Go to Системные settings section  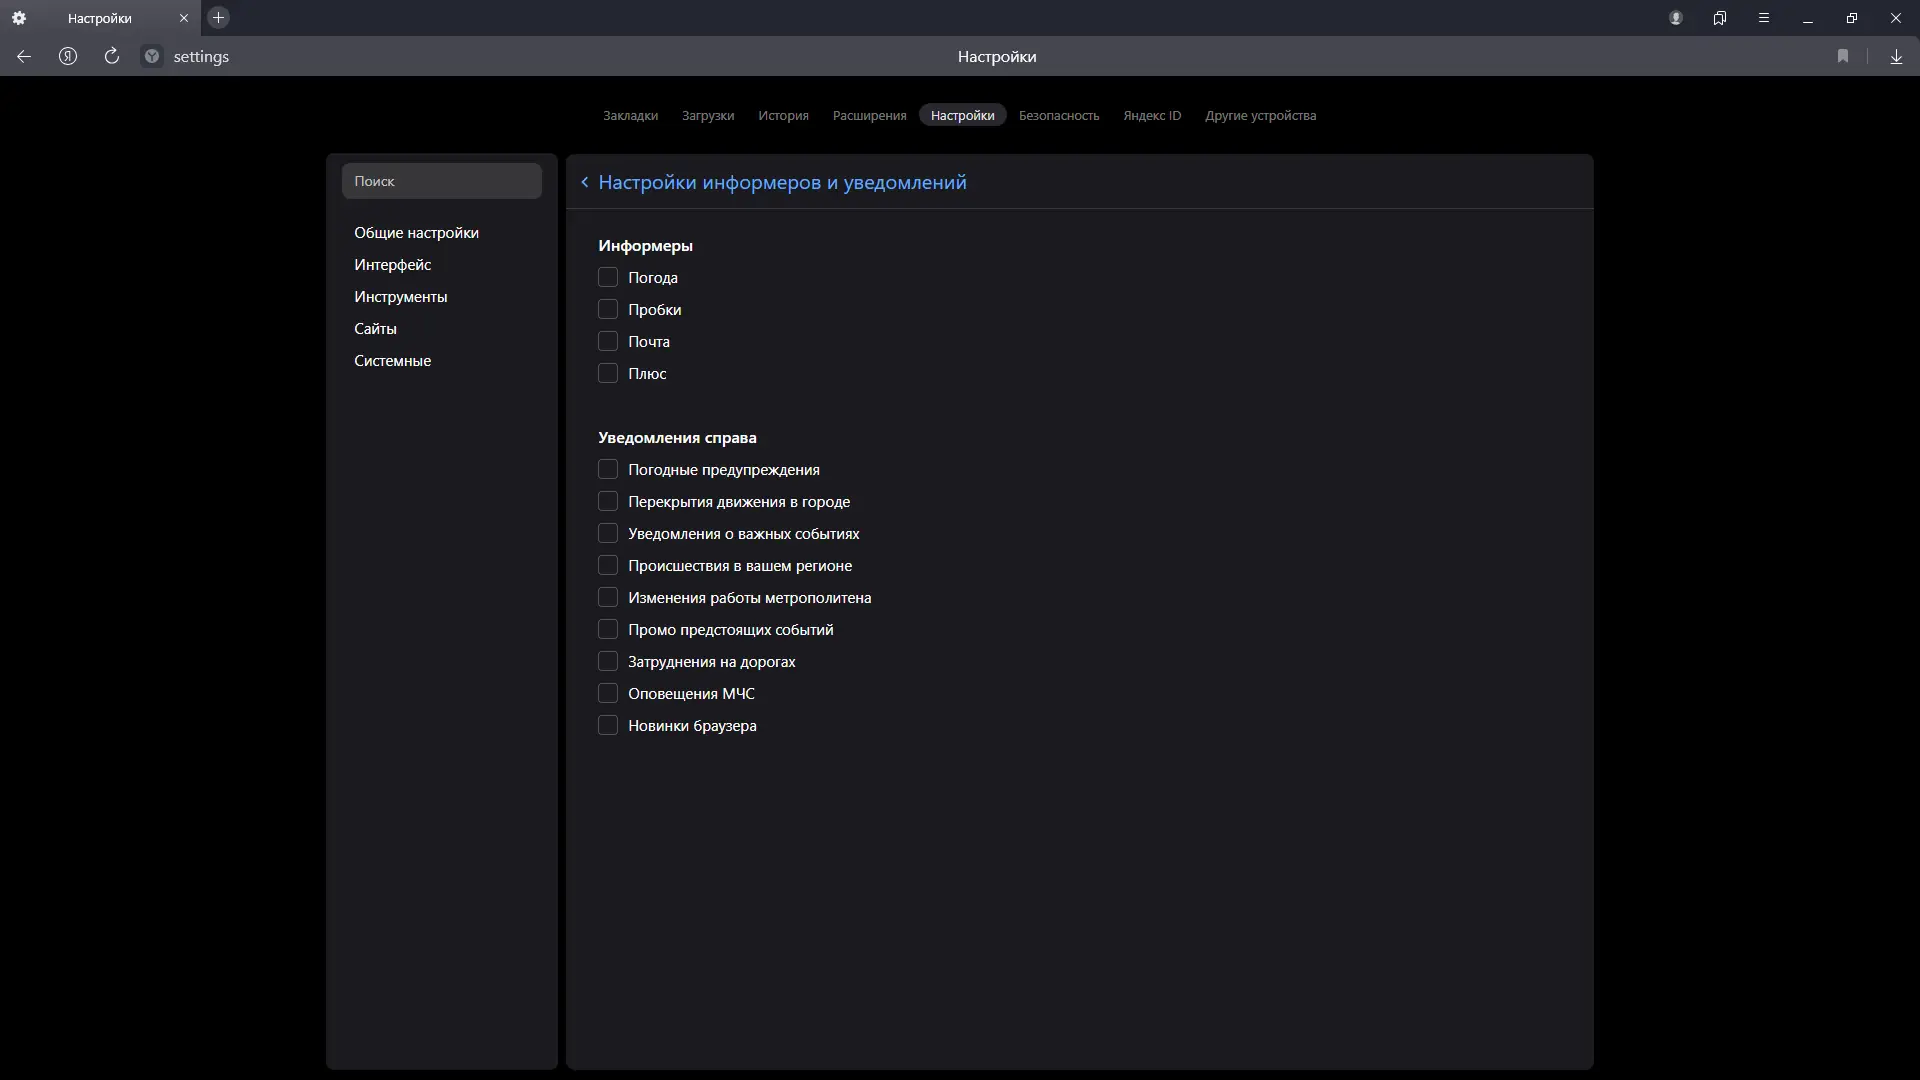click(x=392, y=361)
